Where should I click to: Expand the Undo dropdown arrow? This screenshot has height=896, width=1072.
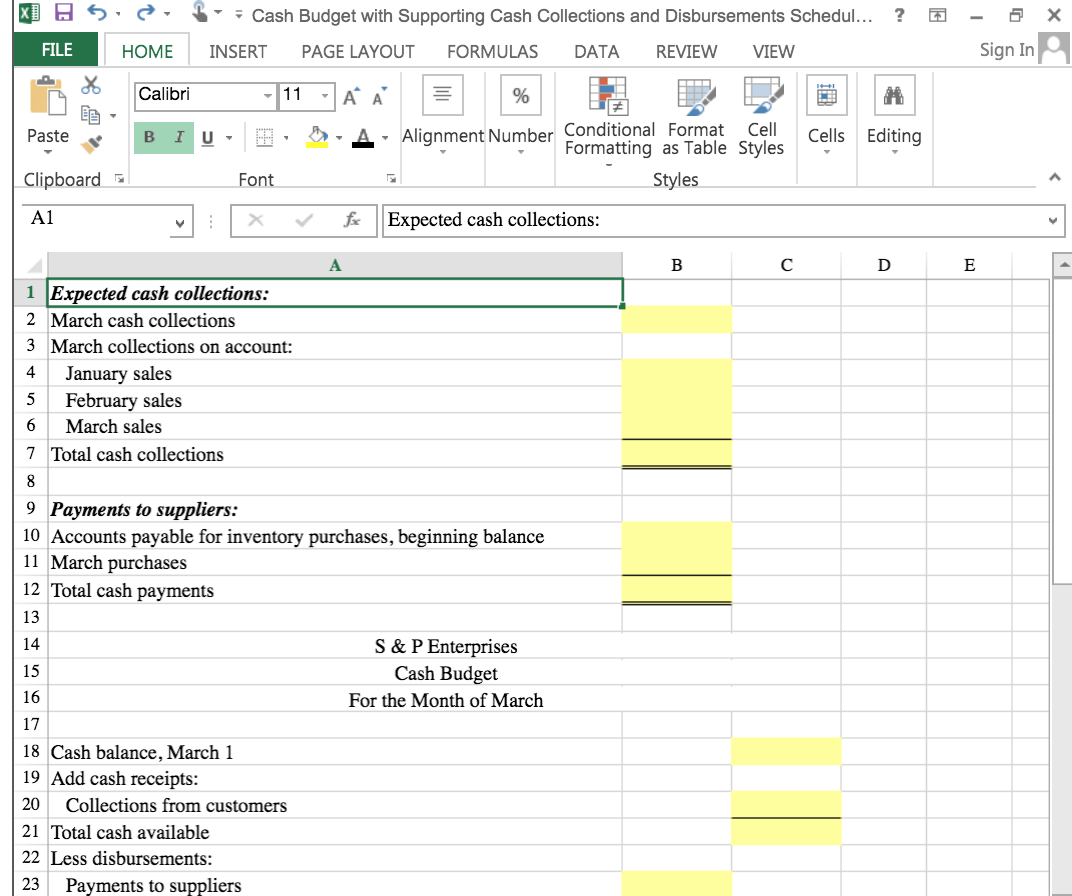click(118, 15)
